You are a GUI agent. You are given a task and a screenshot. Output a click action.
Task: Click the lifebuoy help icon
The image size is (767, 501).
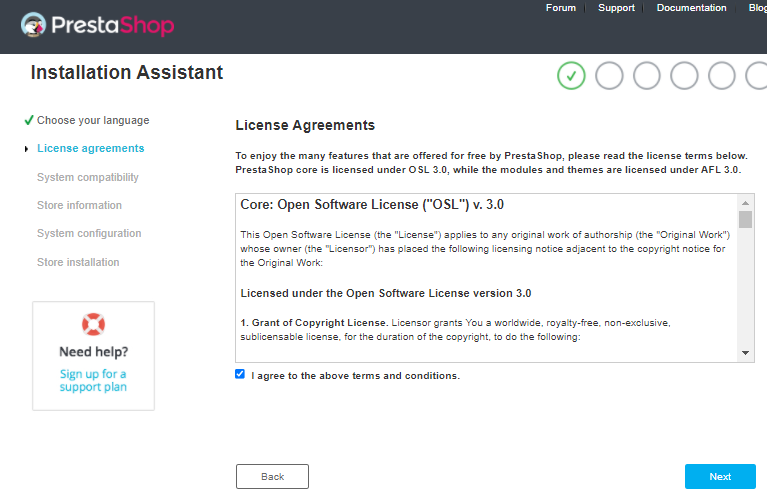[x=93, y=324]
